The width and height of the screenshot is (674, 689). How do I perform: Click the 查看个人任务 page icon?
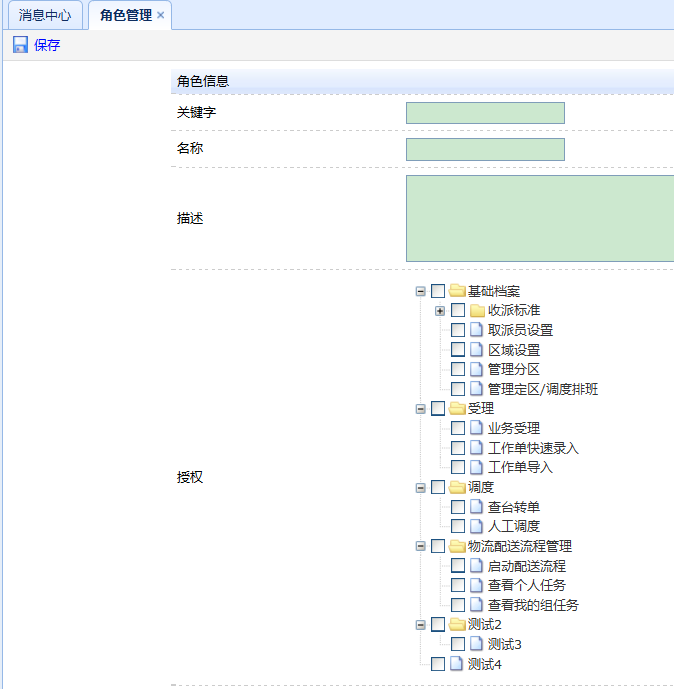[x=476, y=585]
